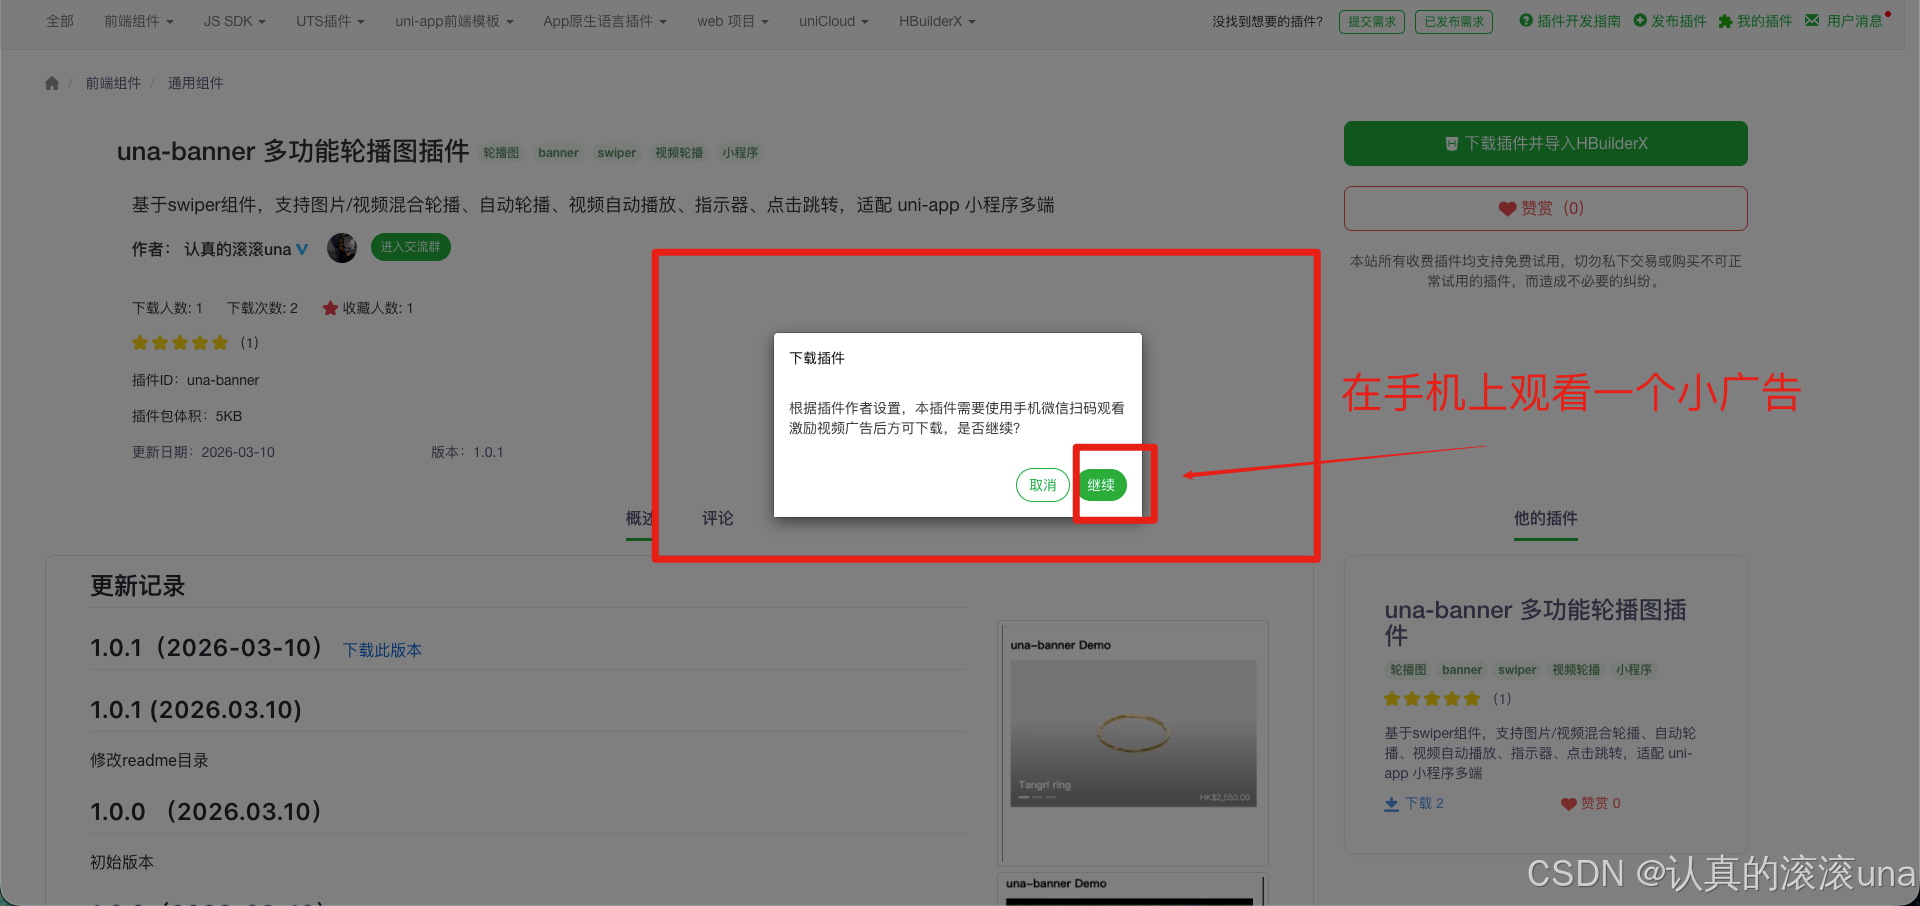Click sidebar plugin title una-banner 多功能轮播图插件
This screenshot has width=1920, height=906.
click(1535, 622)
